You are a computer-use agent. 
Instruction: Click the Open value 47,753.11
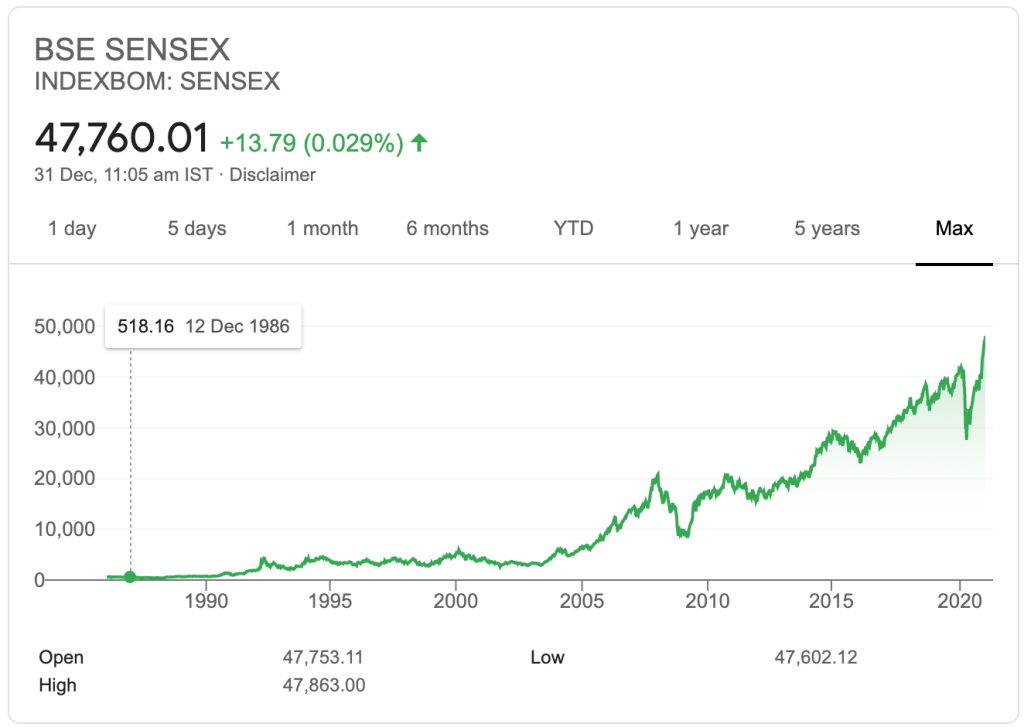323,658
